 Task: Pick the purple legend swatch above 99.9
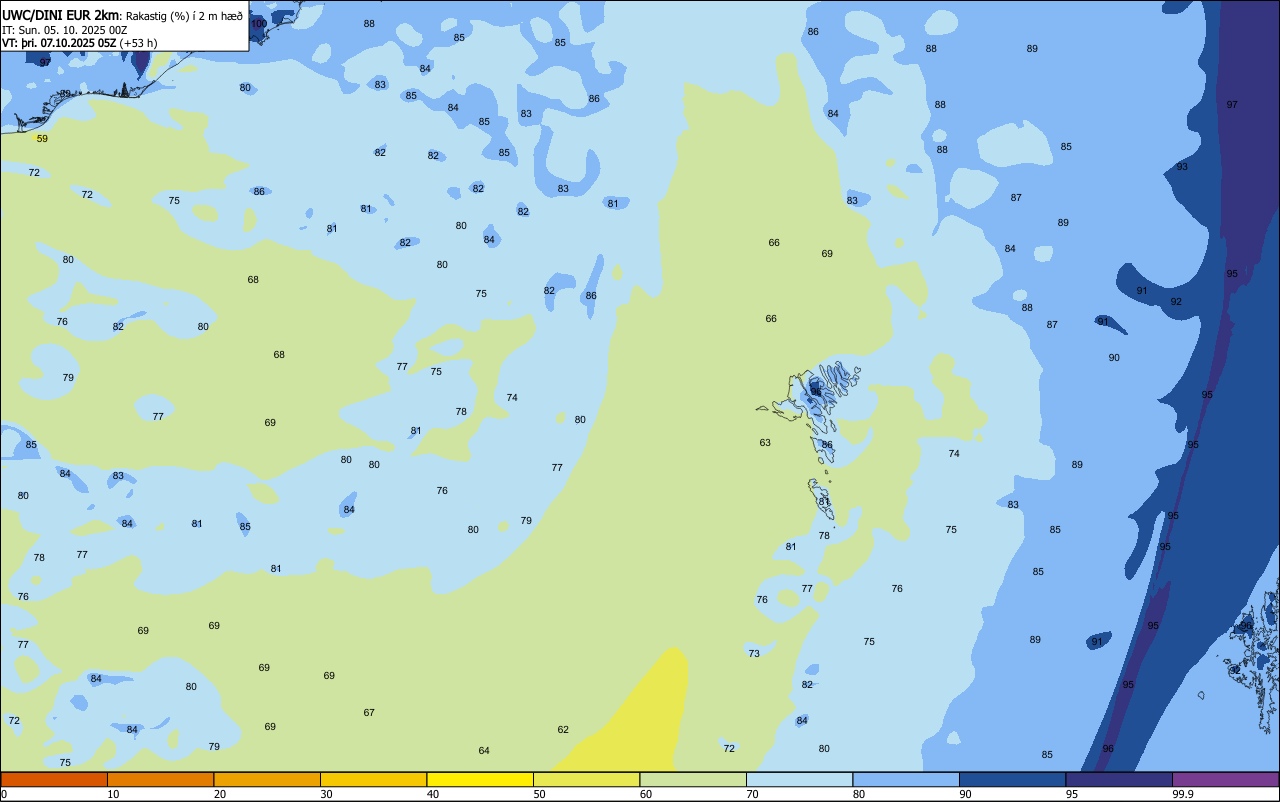(x=1226, y=779)
